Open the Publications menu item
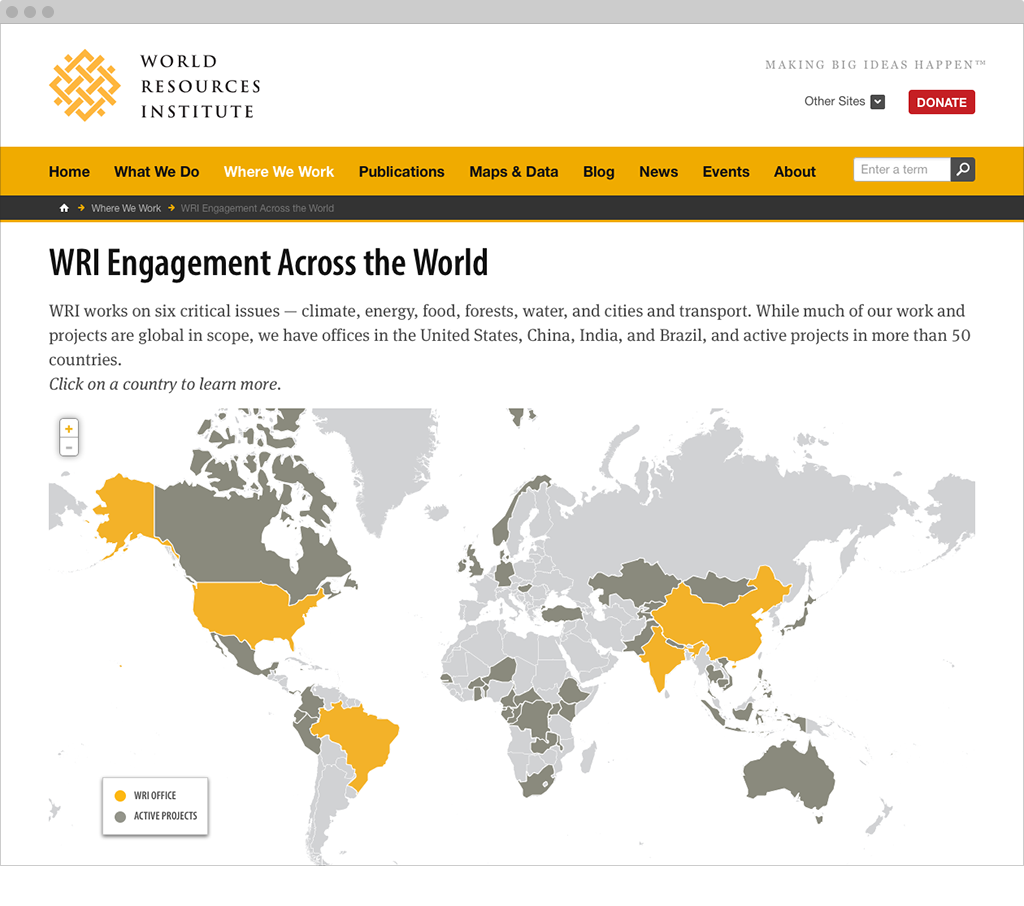Image resolution: width=1024 pixels, height=906 pixels. (402, 172)
